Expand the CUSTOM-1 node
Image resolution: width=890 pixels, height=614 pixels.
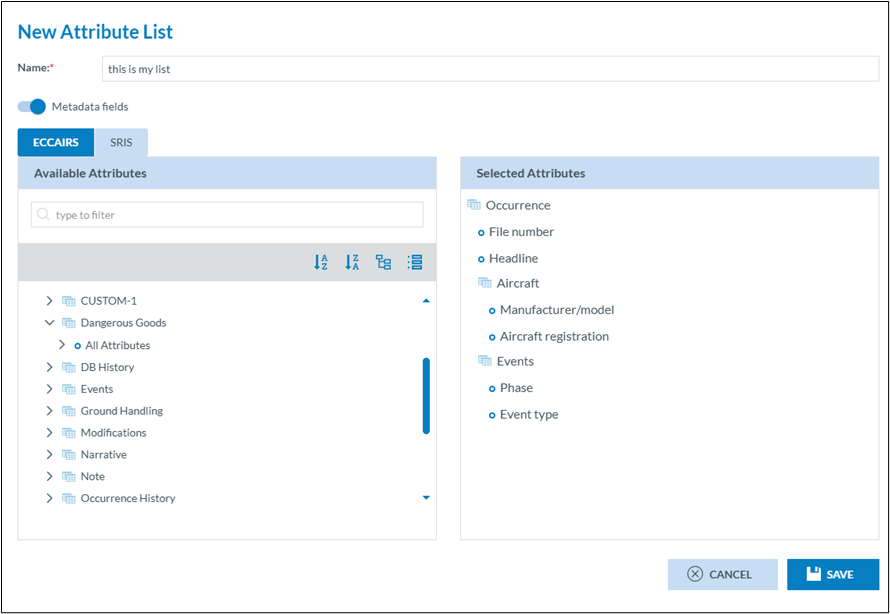click(49, 301)
